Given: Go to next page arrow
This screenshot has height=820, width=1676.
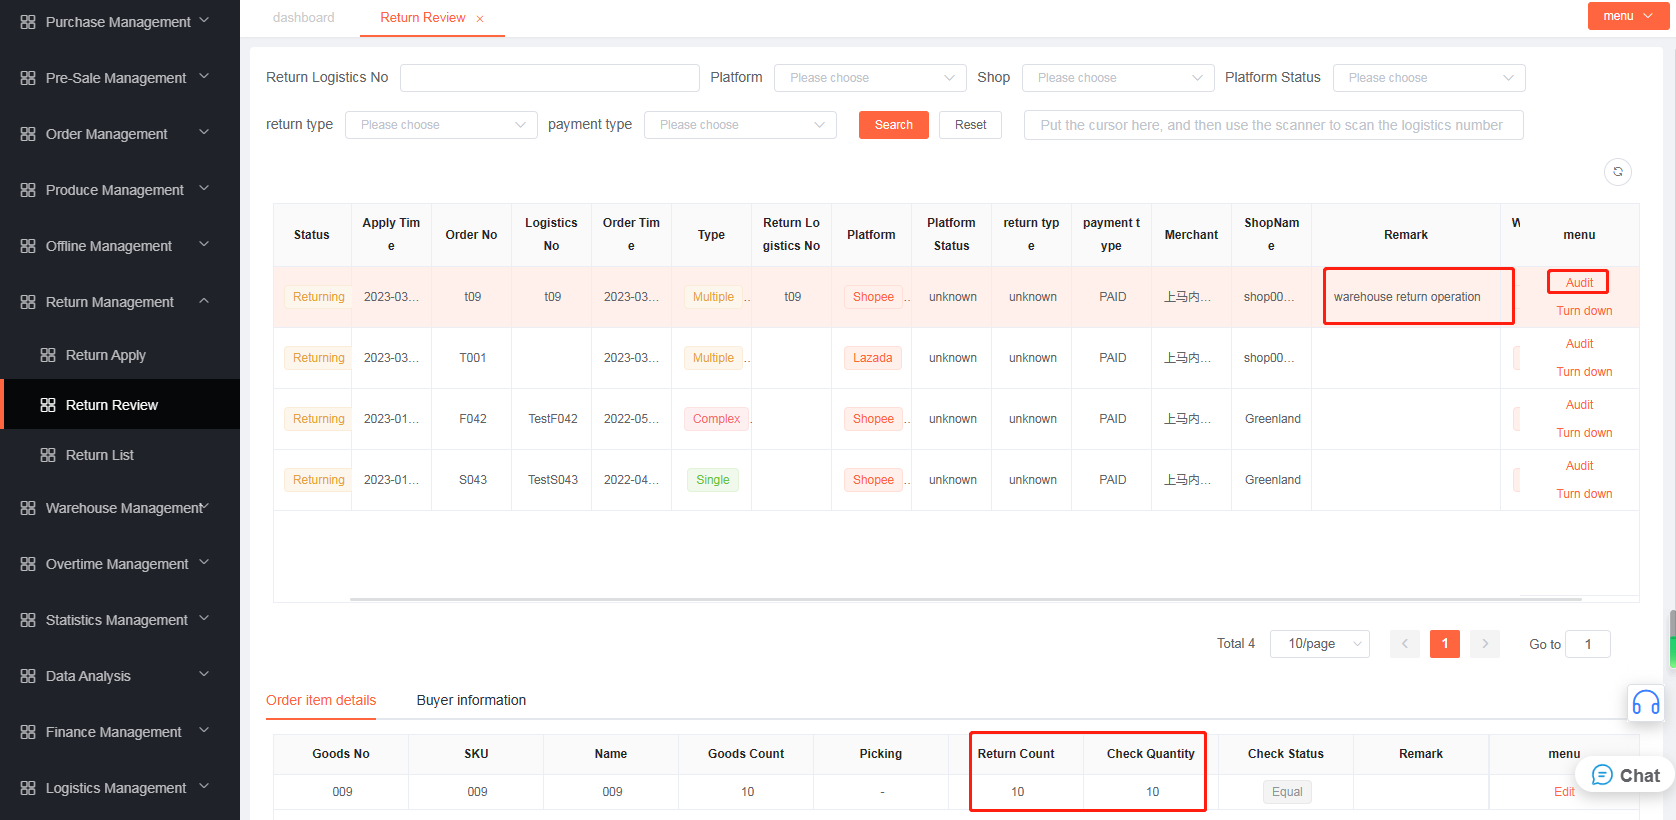Looking at the screenshot, I should pyautogui.click(x=1485, y=644).
